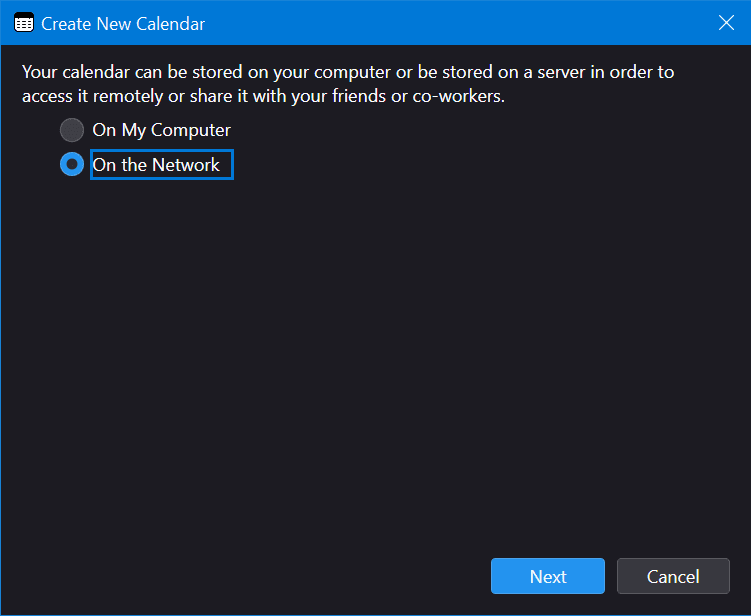Click the focused On the Network label
Image resolution: width=751 pixels, height=616 pixels.
[x=157, y=165]
